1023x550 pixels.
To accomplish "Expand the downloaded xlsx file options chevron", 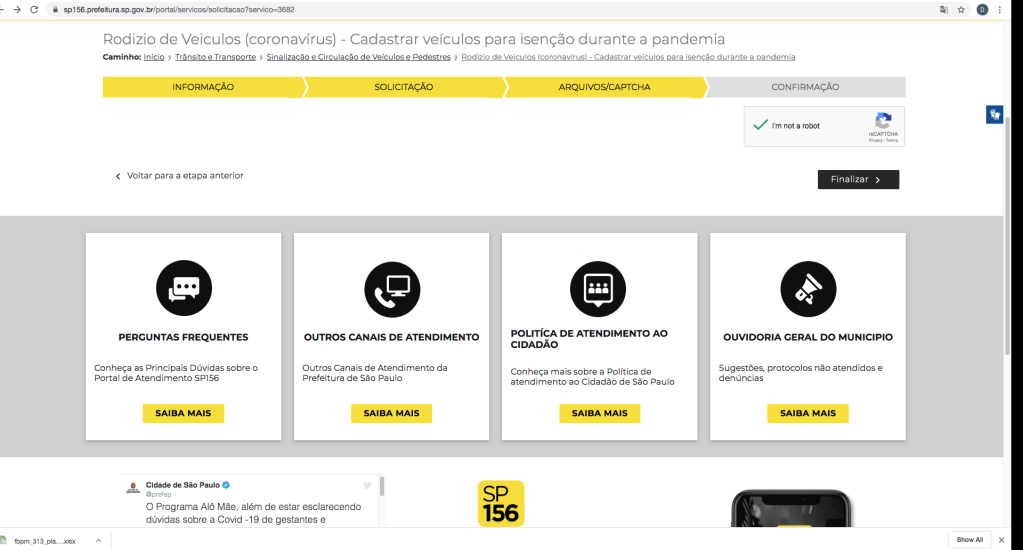I will pos(99,540).
